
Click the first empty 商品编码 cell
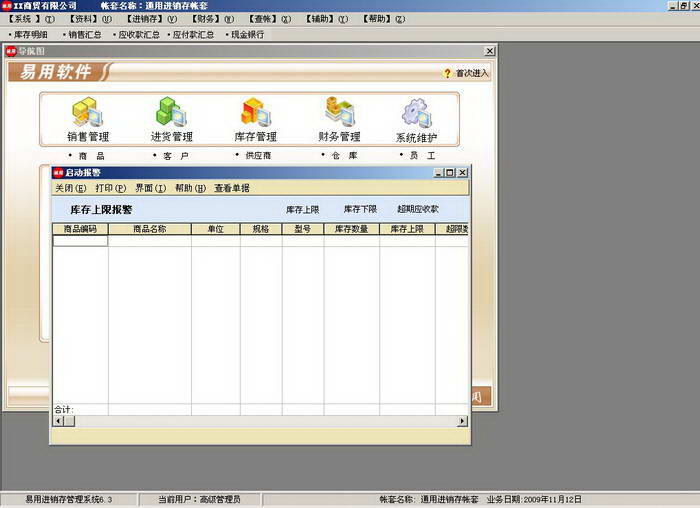(80, 241)
